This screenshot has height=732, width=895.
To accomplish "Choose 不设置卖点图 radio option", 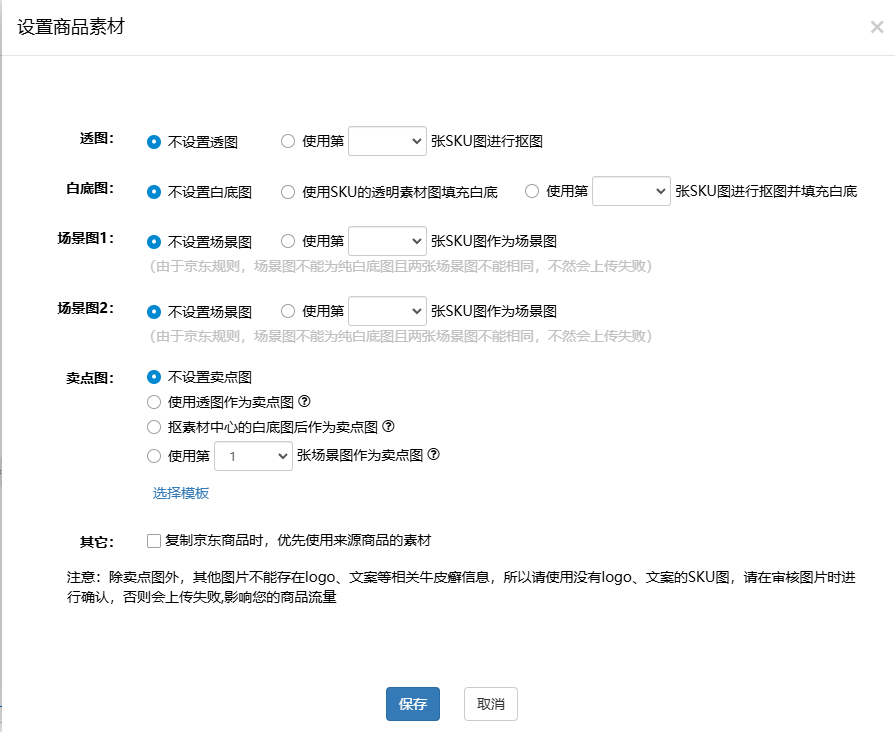I will [154, 377].
